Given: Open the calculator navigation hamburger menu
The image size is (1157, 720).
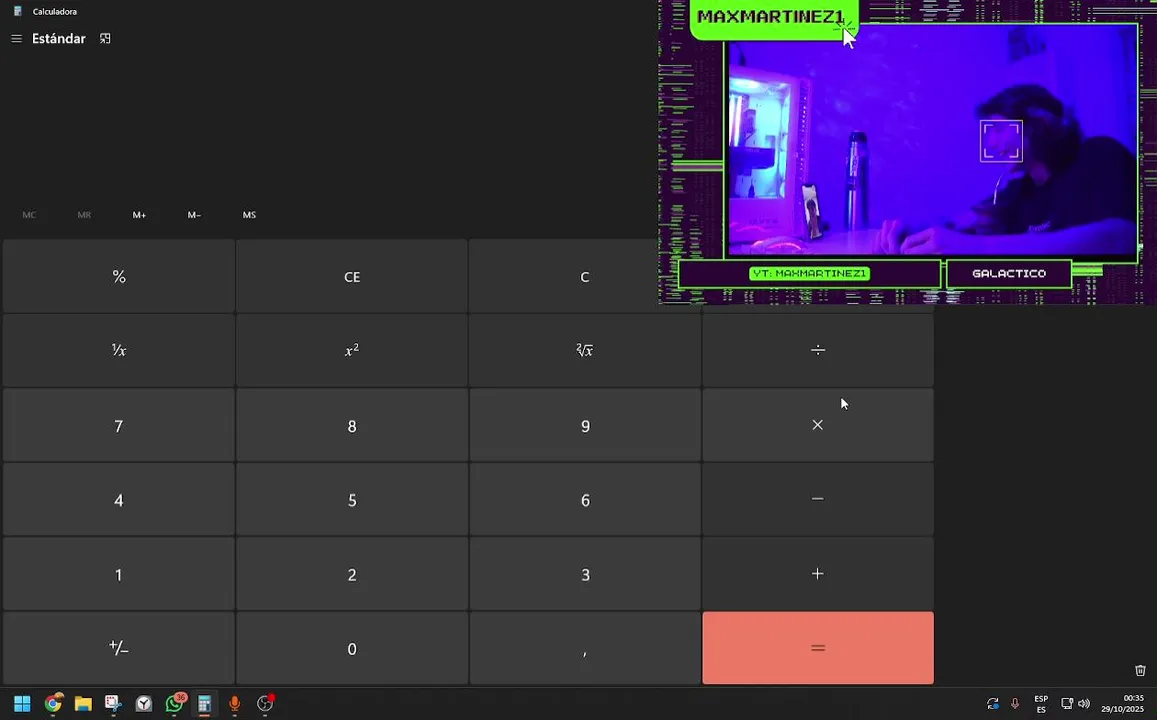Looking at the screenshot, I should [x=16, y=38].
